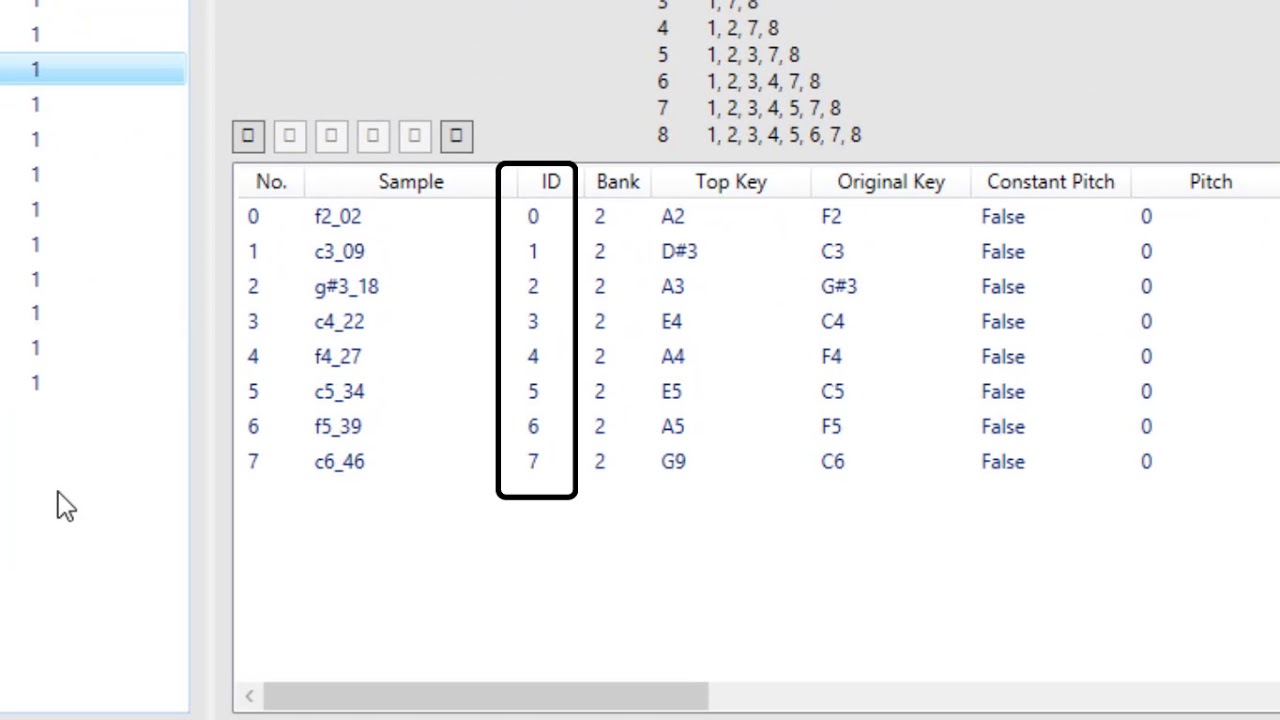
Task: Click the Top Key cell A4
Action: (673, 357)
